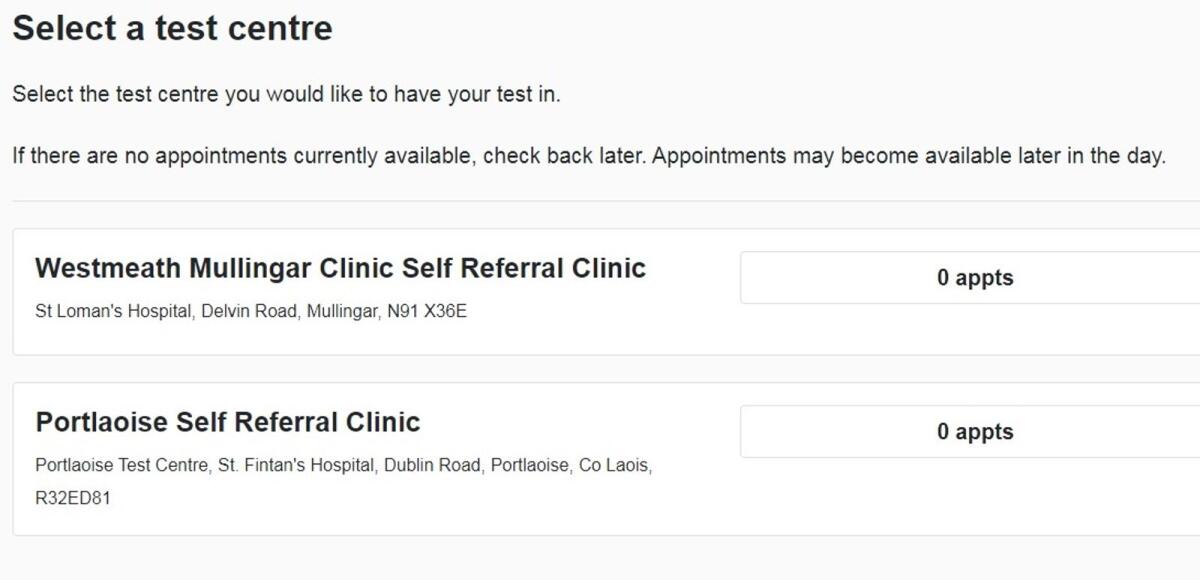
Task: Click the 0 appts button for Westmeath Mullingar Clinic
Action: 974,278
